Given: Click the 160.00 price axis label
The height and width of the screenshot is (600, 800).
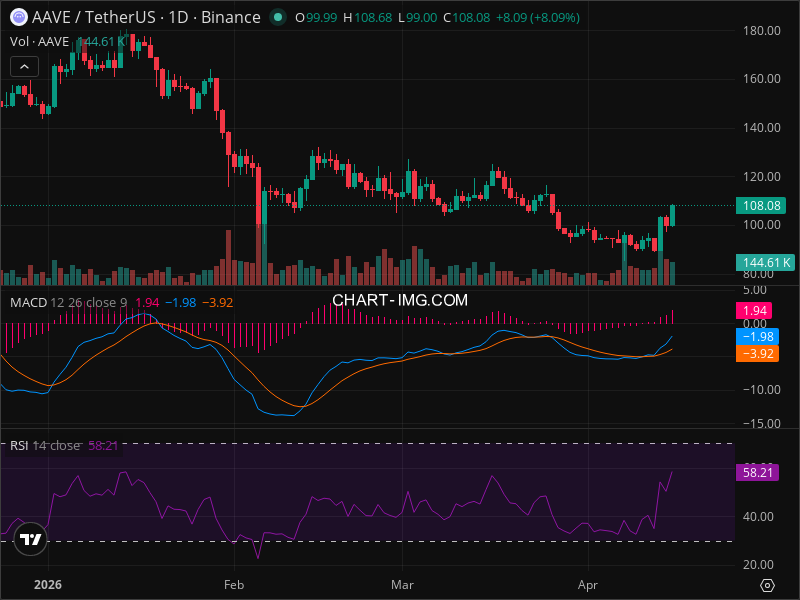Looking at the screenshot, I should pyautogui.click(x=762, y=79).
